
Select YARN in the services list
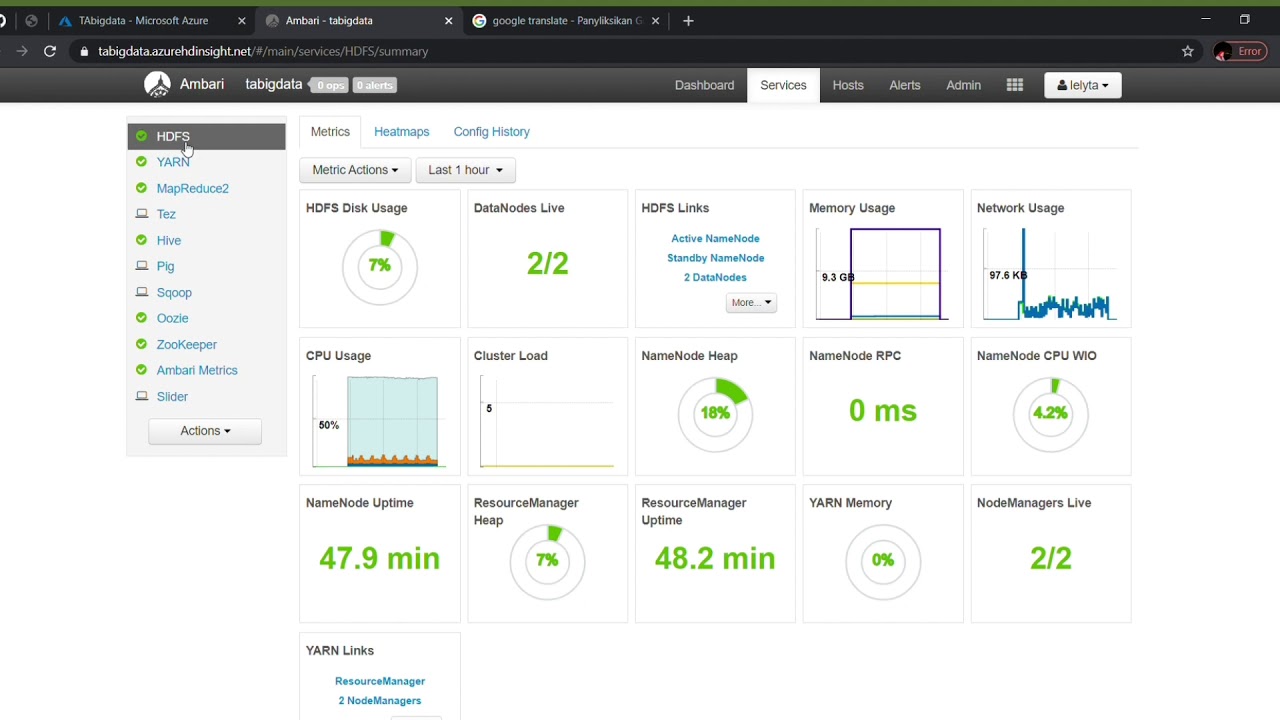(173, 162)
